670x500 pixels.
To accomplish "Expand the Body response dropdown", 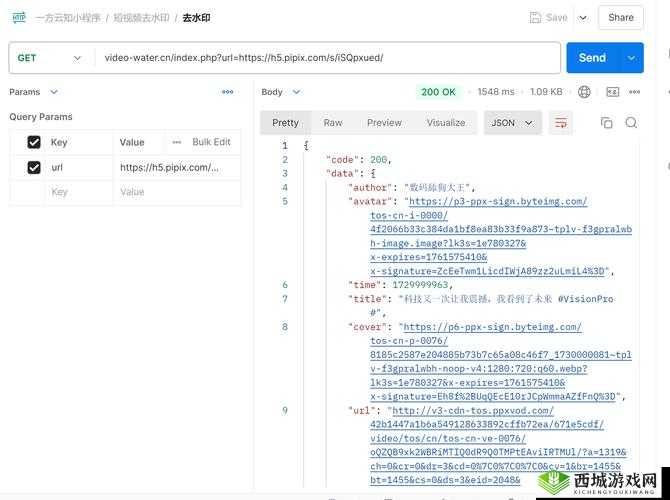I will tap(297, 92).
